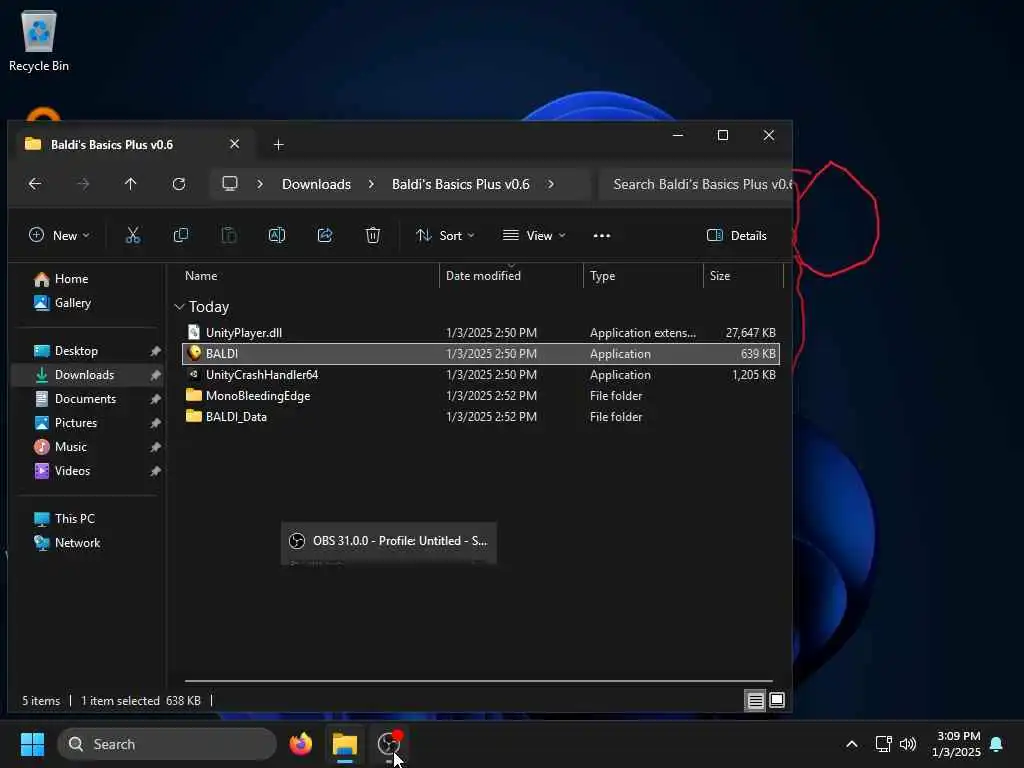1024x768 pixels.
Task: Collapse the Today group
Action: click(179, 307)
